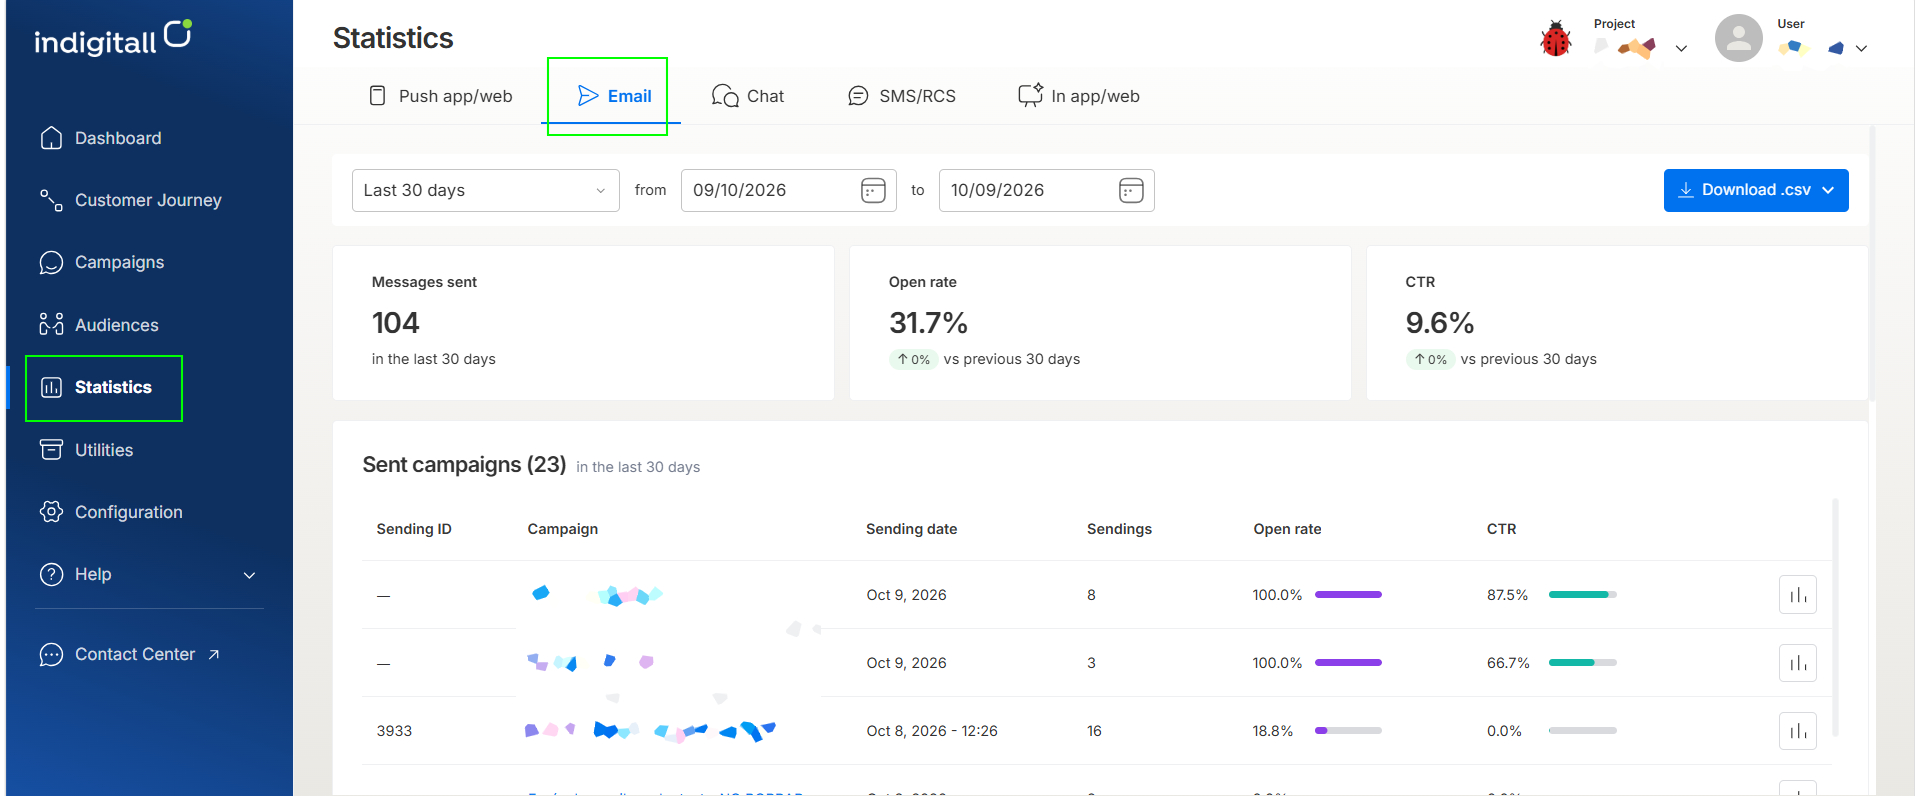Viewport: 1920px width, 796px height.
Task: Open the Last 30 days dropdown
Action: point(485,190)
